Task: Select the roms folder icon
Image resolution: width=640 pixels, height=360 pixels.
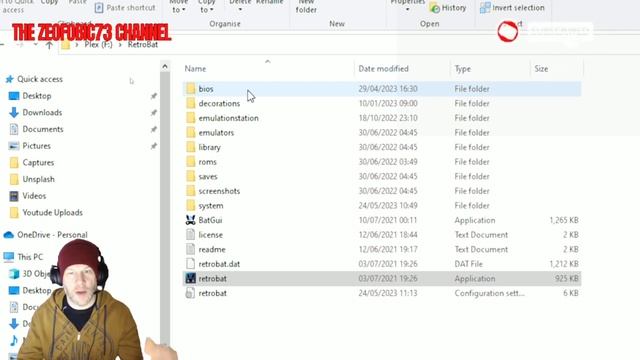Action: point(191,162)
